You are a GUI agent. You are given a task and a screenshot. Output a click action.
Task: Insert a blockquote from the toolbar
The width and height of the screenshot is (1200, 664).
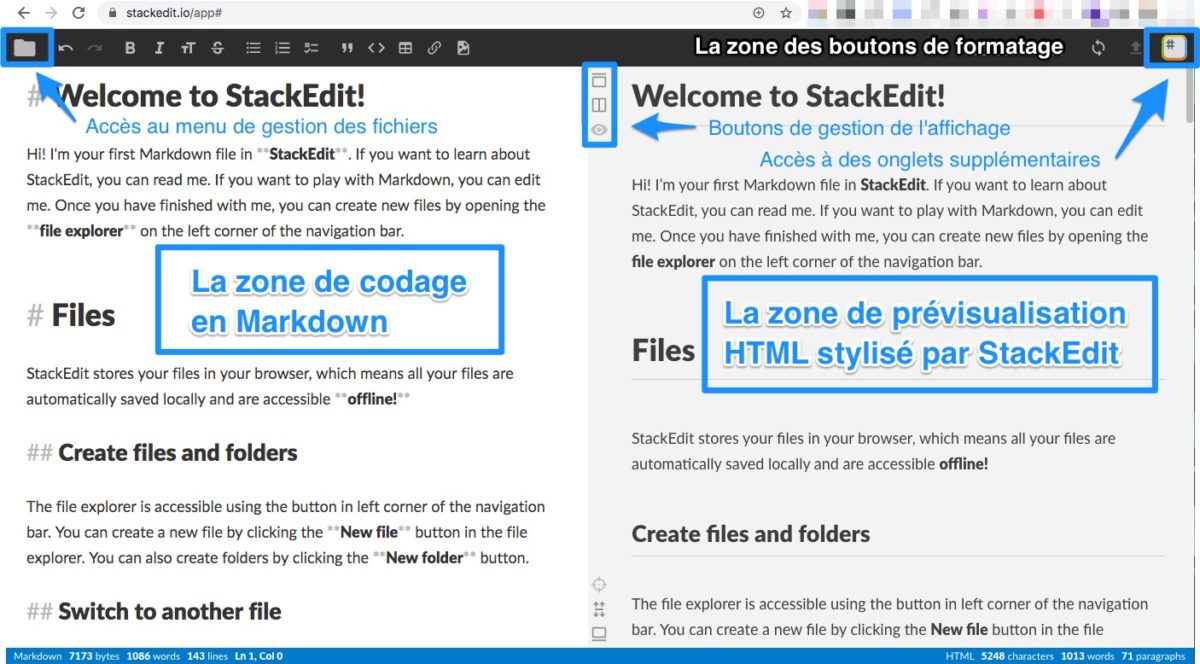(346, 46)
